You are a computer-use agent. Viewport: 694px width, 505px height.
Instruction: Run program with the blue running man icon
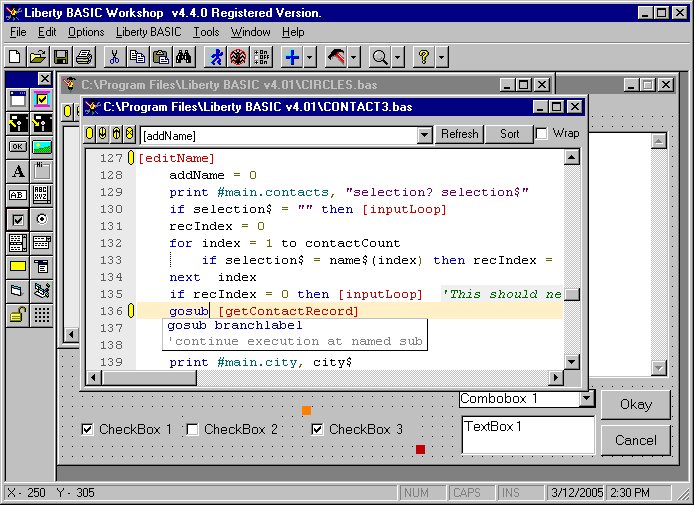pos(216,57)
